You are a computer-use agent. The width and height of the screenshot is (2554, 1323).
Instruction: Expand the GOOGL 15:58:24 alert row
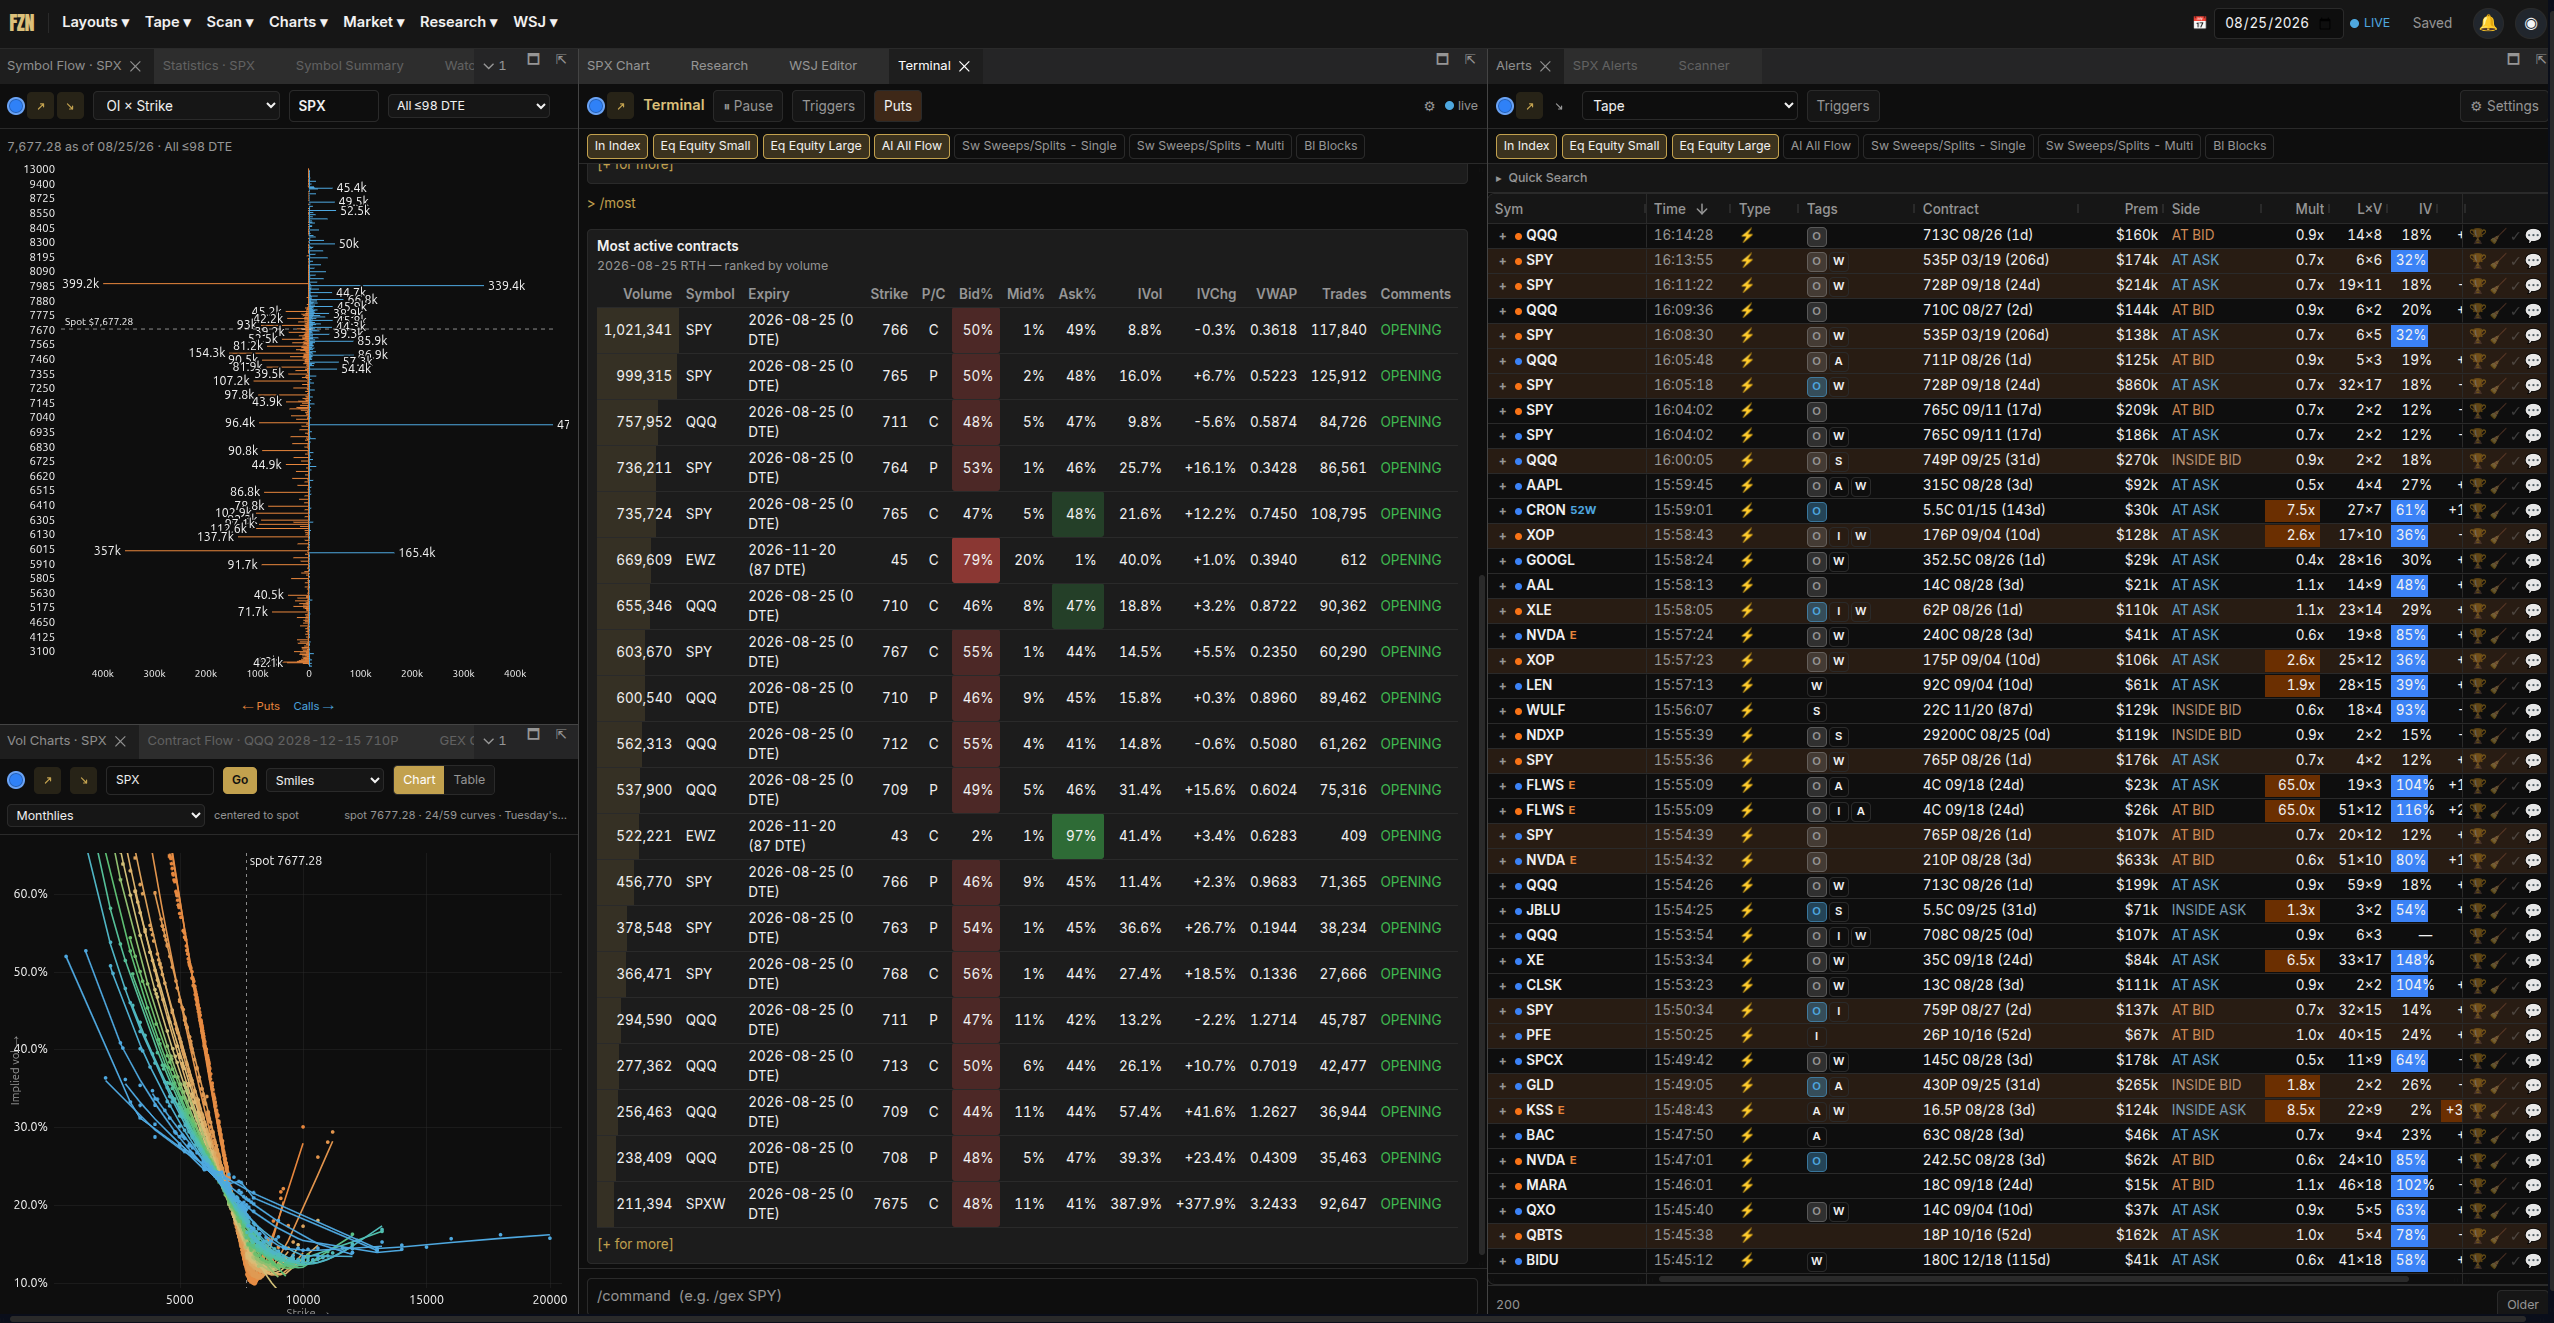tap(1502, 561)
